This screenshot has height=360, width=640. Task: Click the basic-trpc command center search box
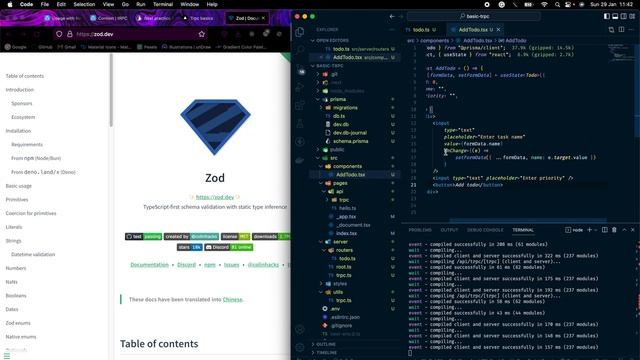(x=473, y=16)
